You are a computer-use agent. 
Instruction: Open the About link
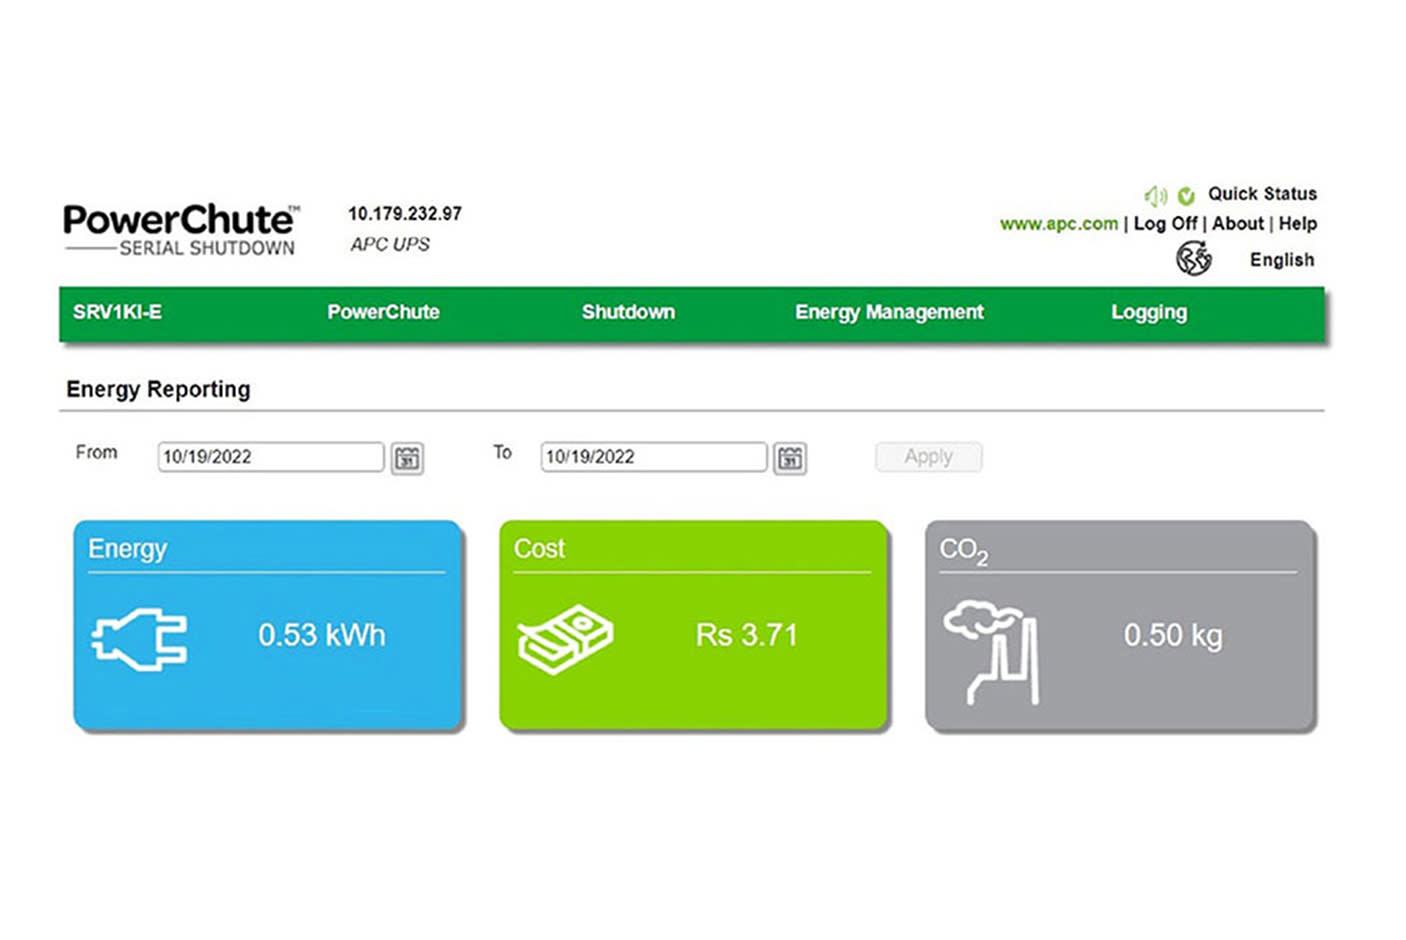(x=1238, y=224)
